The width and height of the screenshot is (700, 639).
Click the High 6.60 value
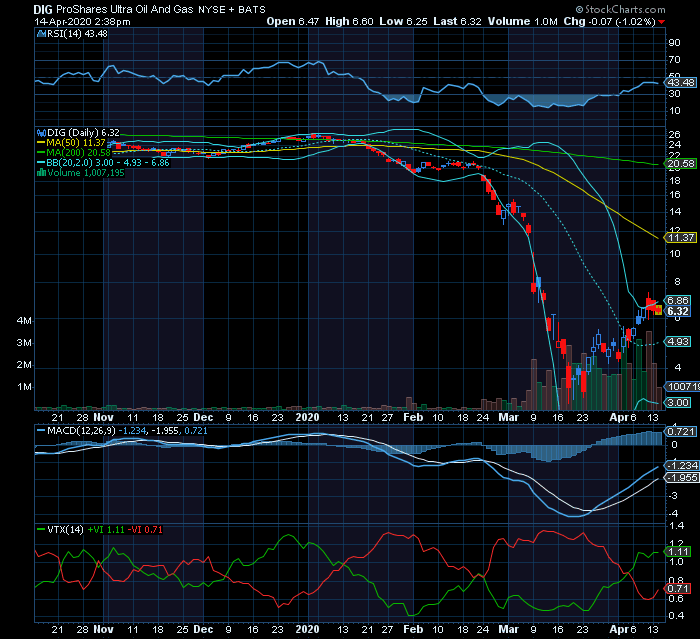(x=349, y=21)
